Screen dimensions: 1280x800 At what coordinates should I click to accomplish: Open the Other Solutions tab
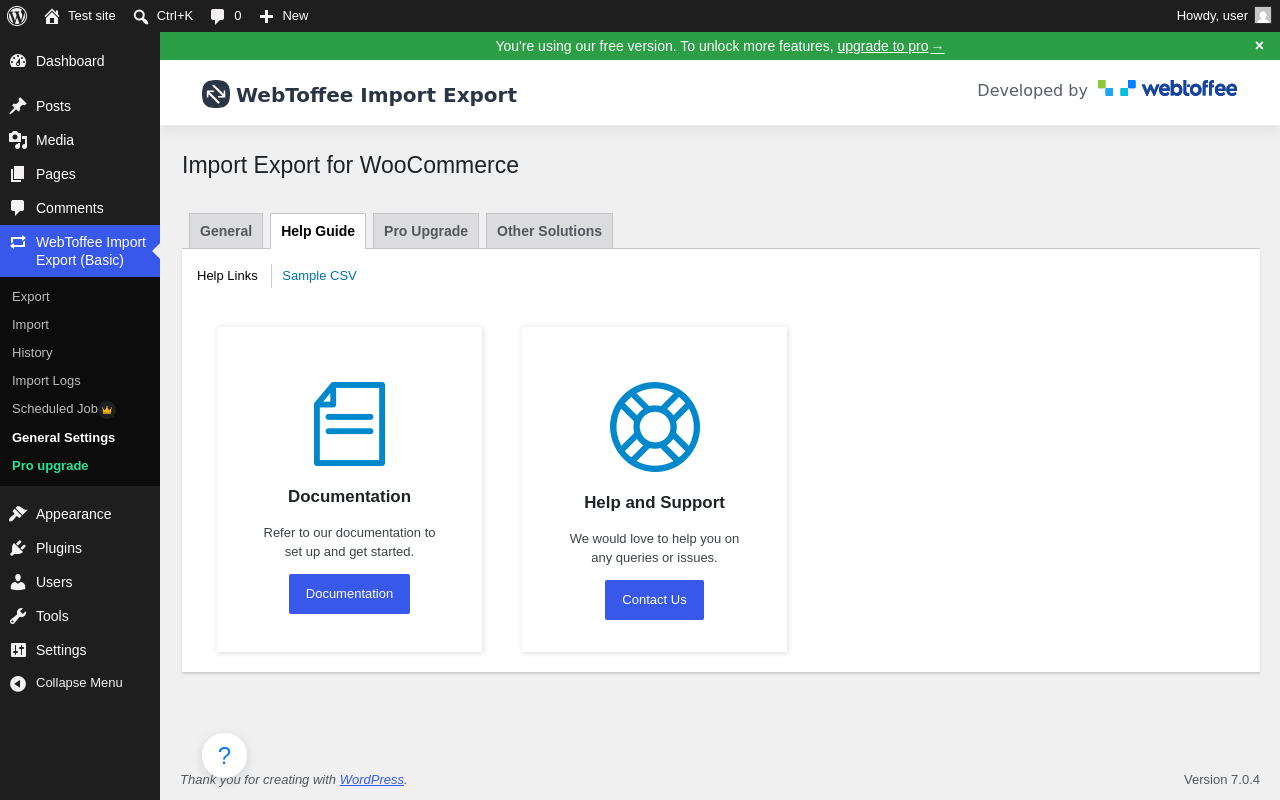549,231
